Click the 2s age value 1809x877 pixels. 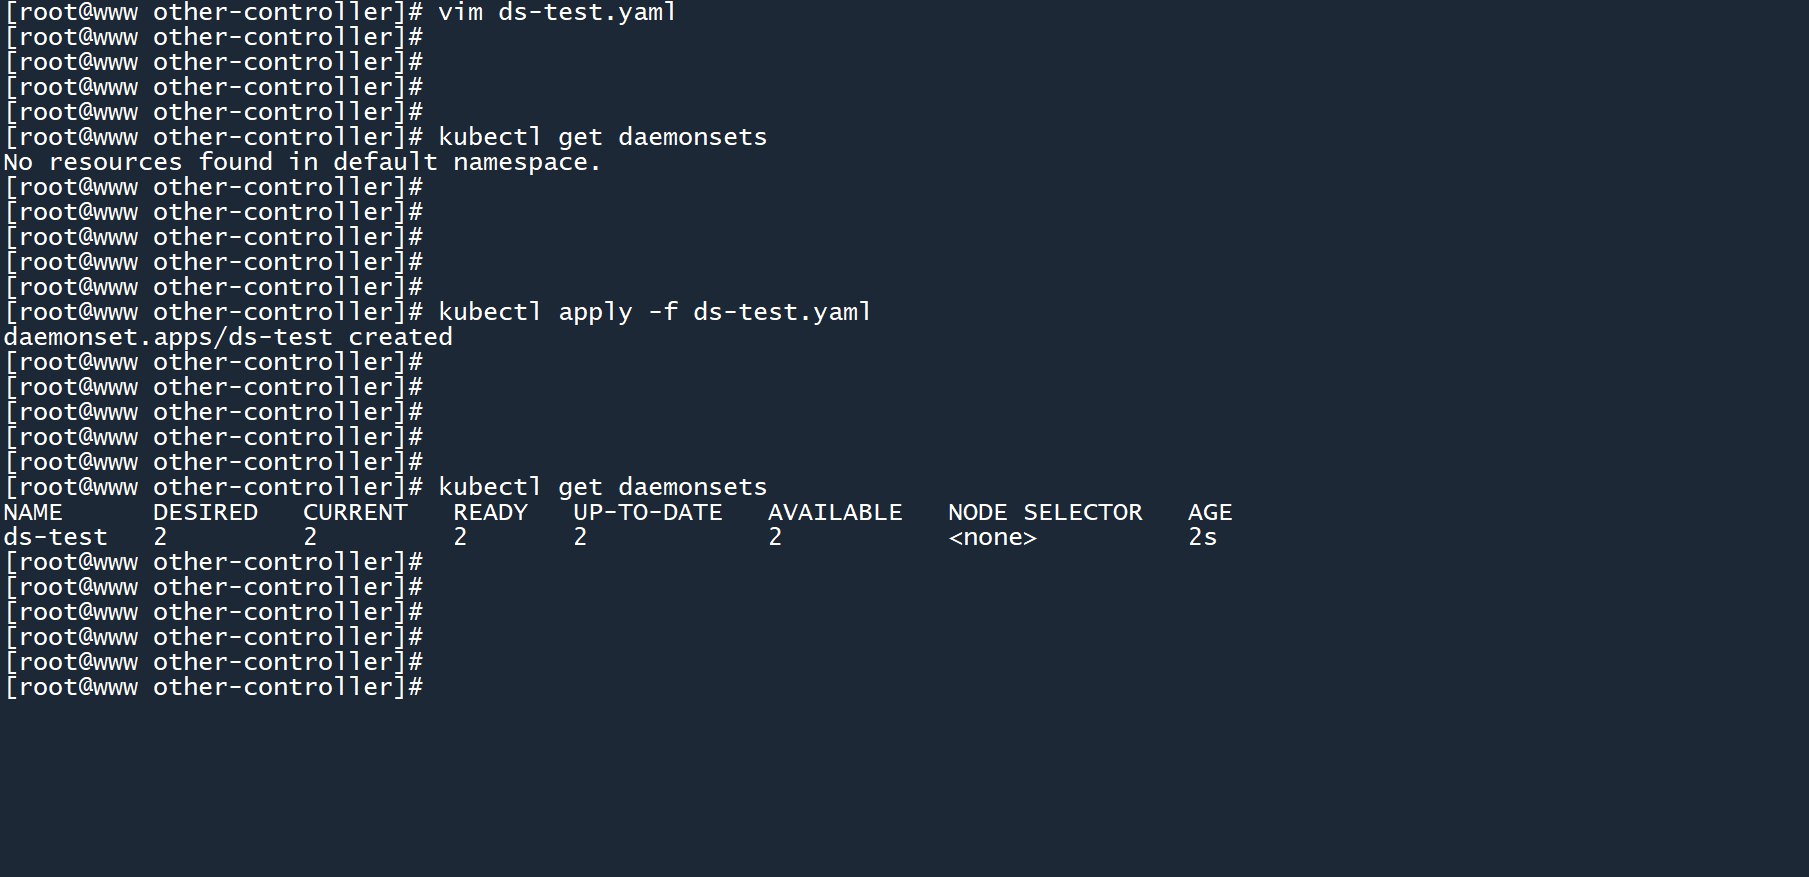tap(1202, 537)
